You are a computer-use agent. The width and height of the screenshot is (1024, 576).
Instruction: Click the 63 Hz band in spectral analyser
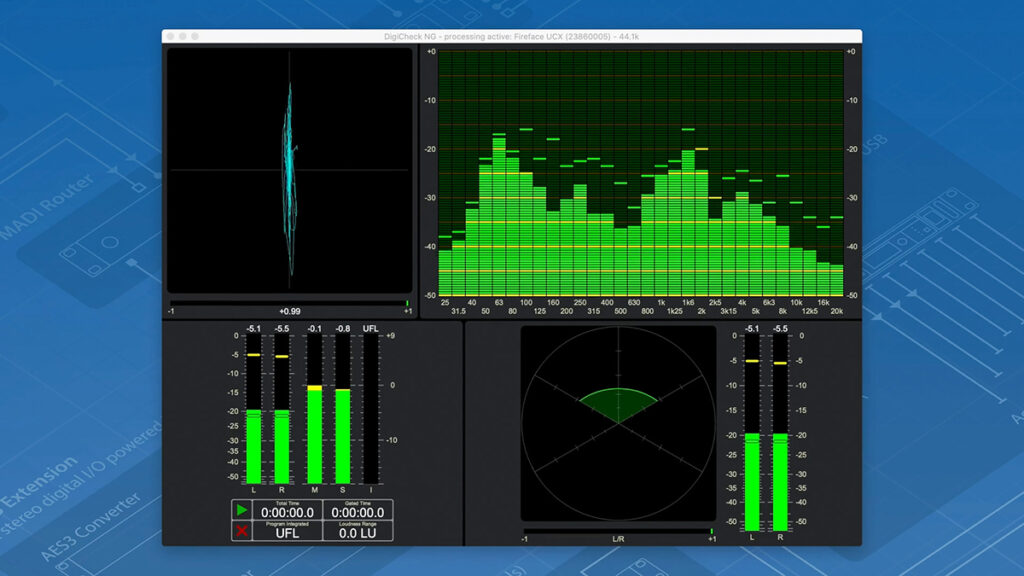click(499, 215)
